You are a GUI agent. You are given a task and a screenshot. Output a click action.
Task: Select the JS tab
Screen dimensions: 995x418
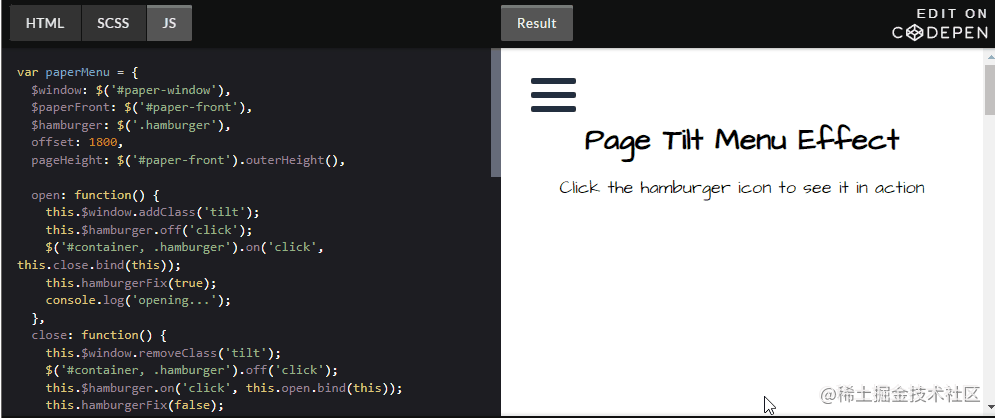click(169, 23)
